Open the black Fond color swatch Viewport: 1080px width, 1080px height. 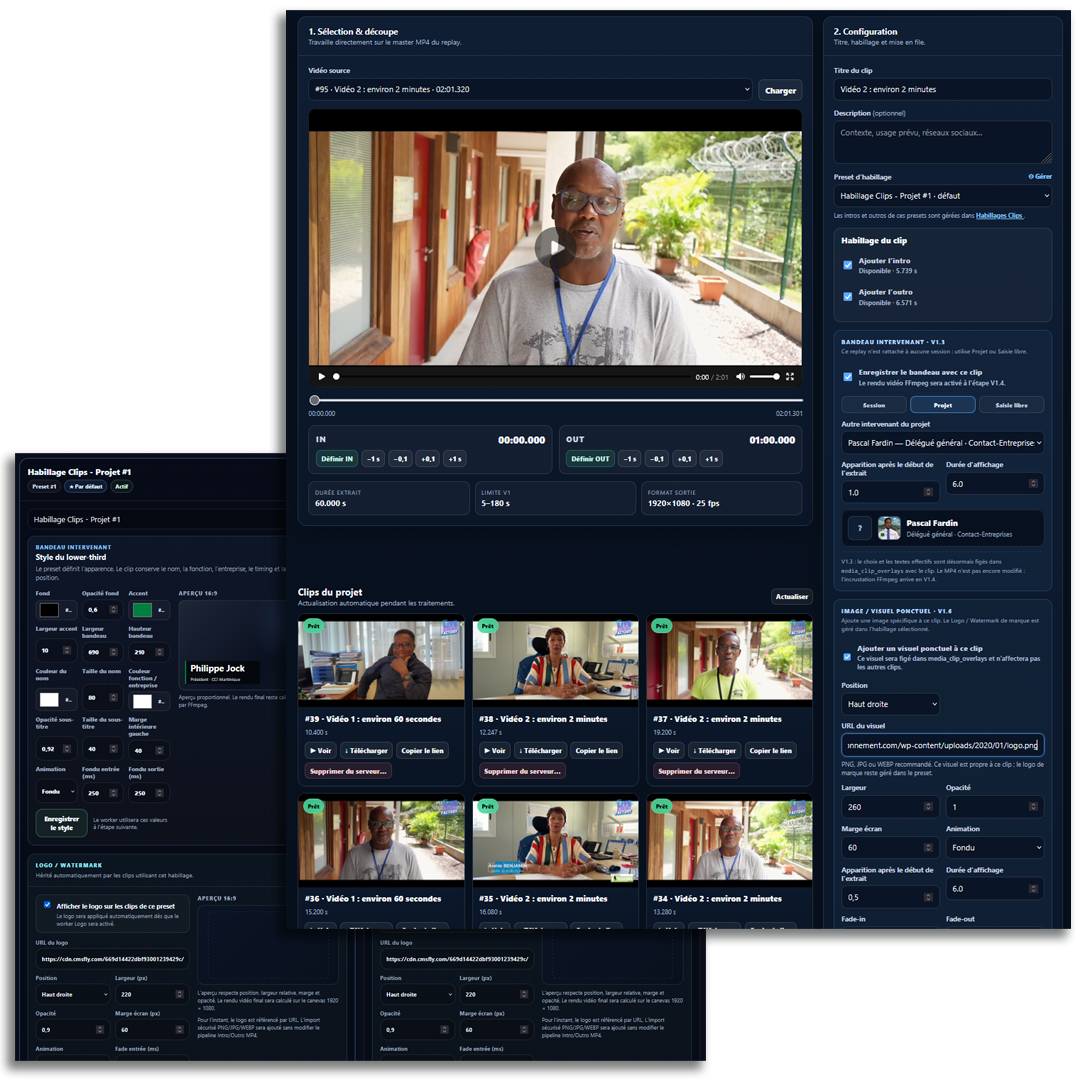(x=49, y=610)
